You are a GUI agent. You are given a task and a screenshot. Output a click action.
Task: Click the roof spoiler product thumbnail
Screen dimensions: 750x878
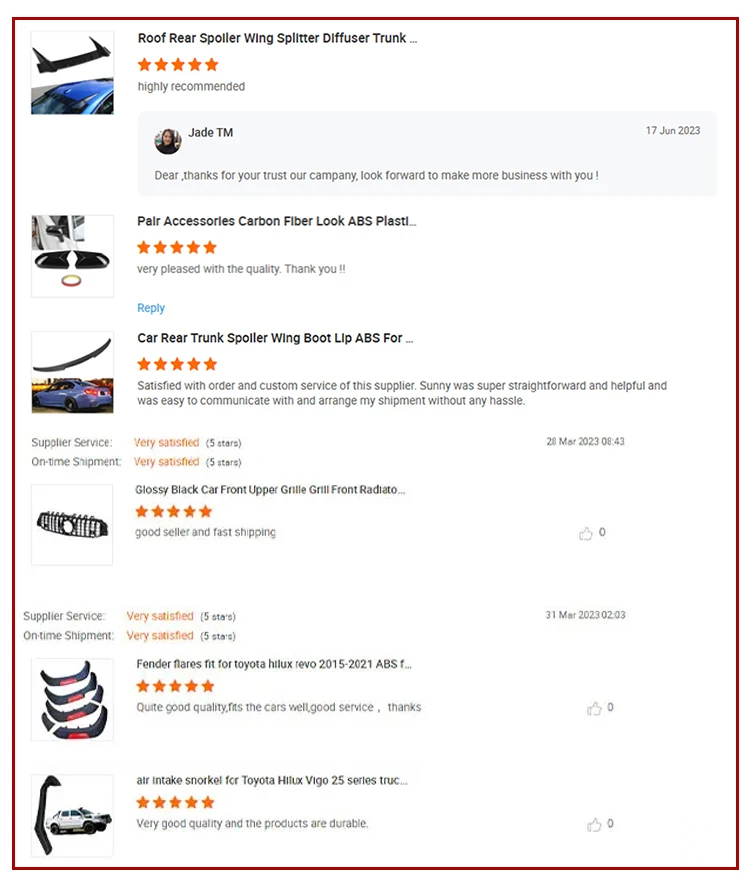[x=72, y=73]
